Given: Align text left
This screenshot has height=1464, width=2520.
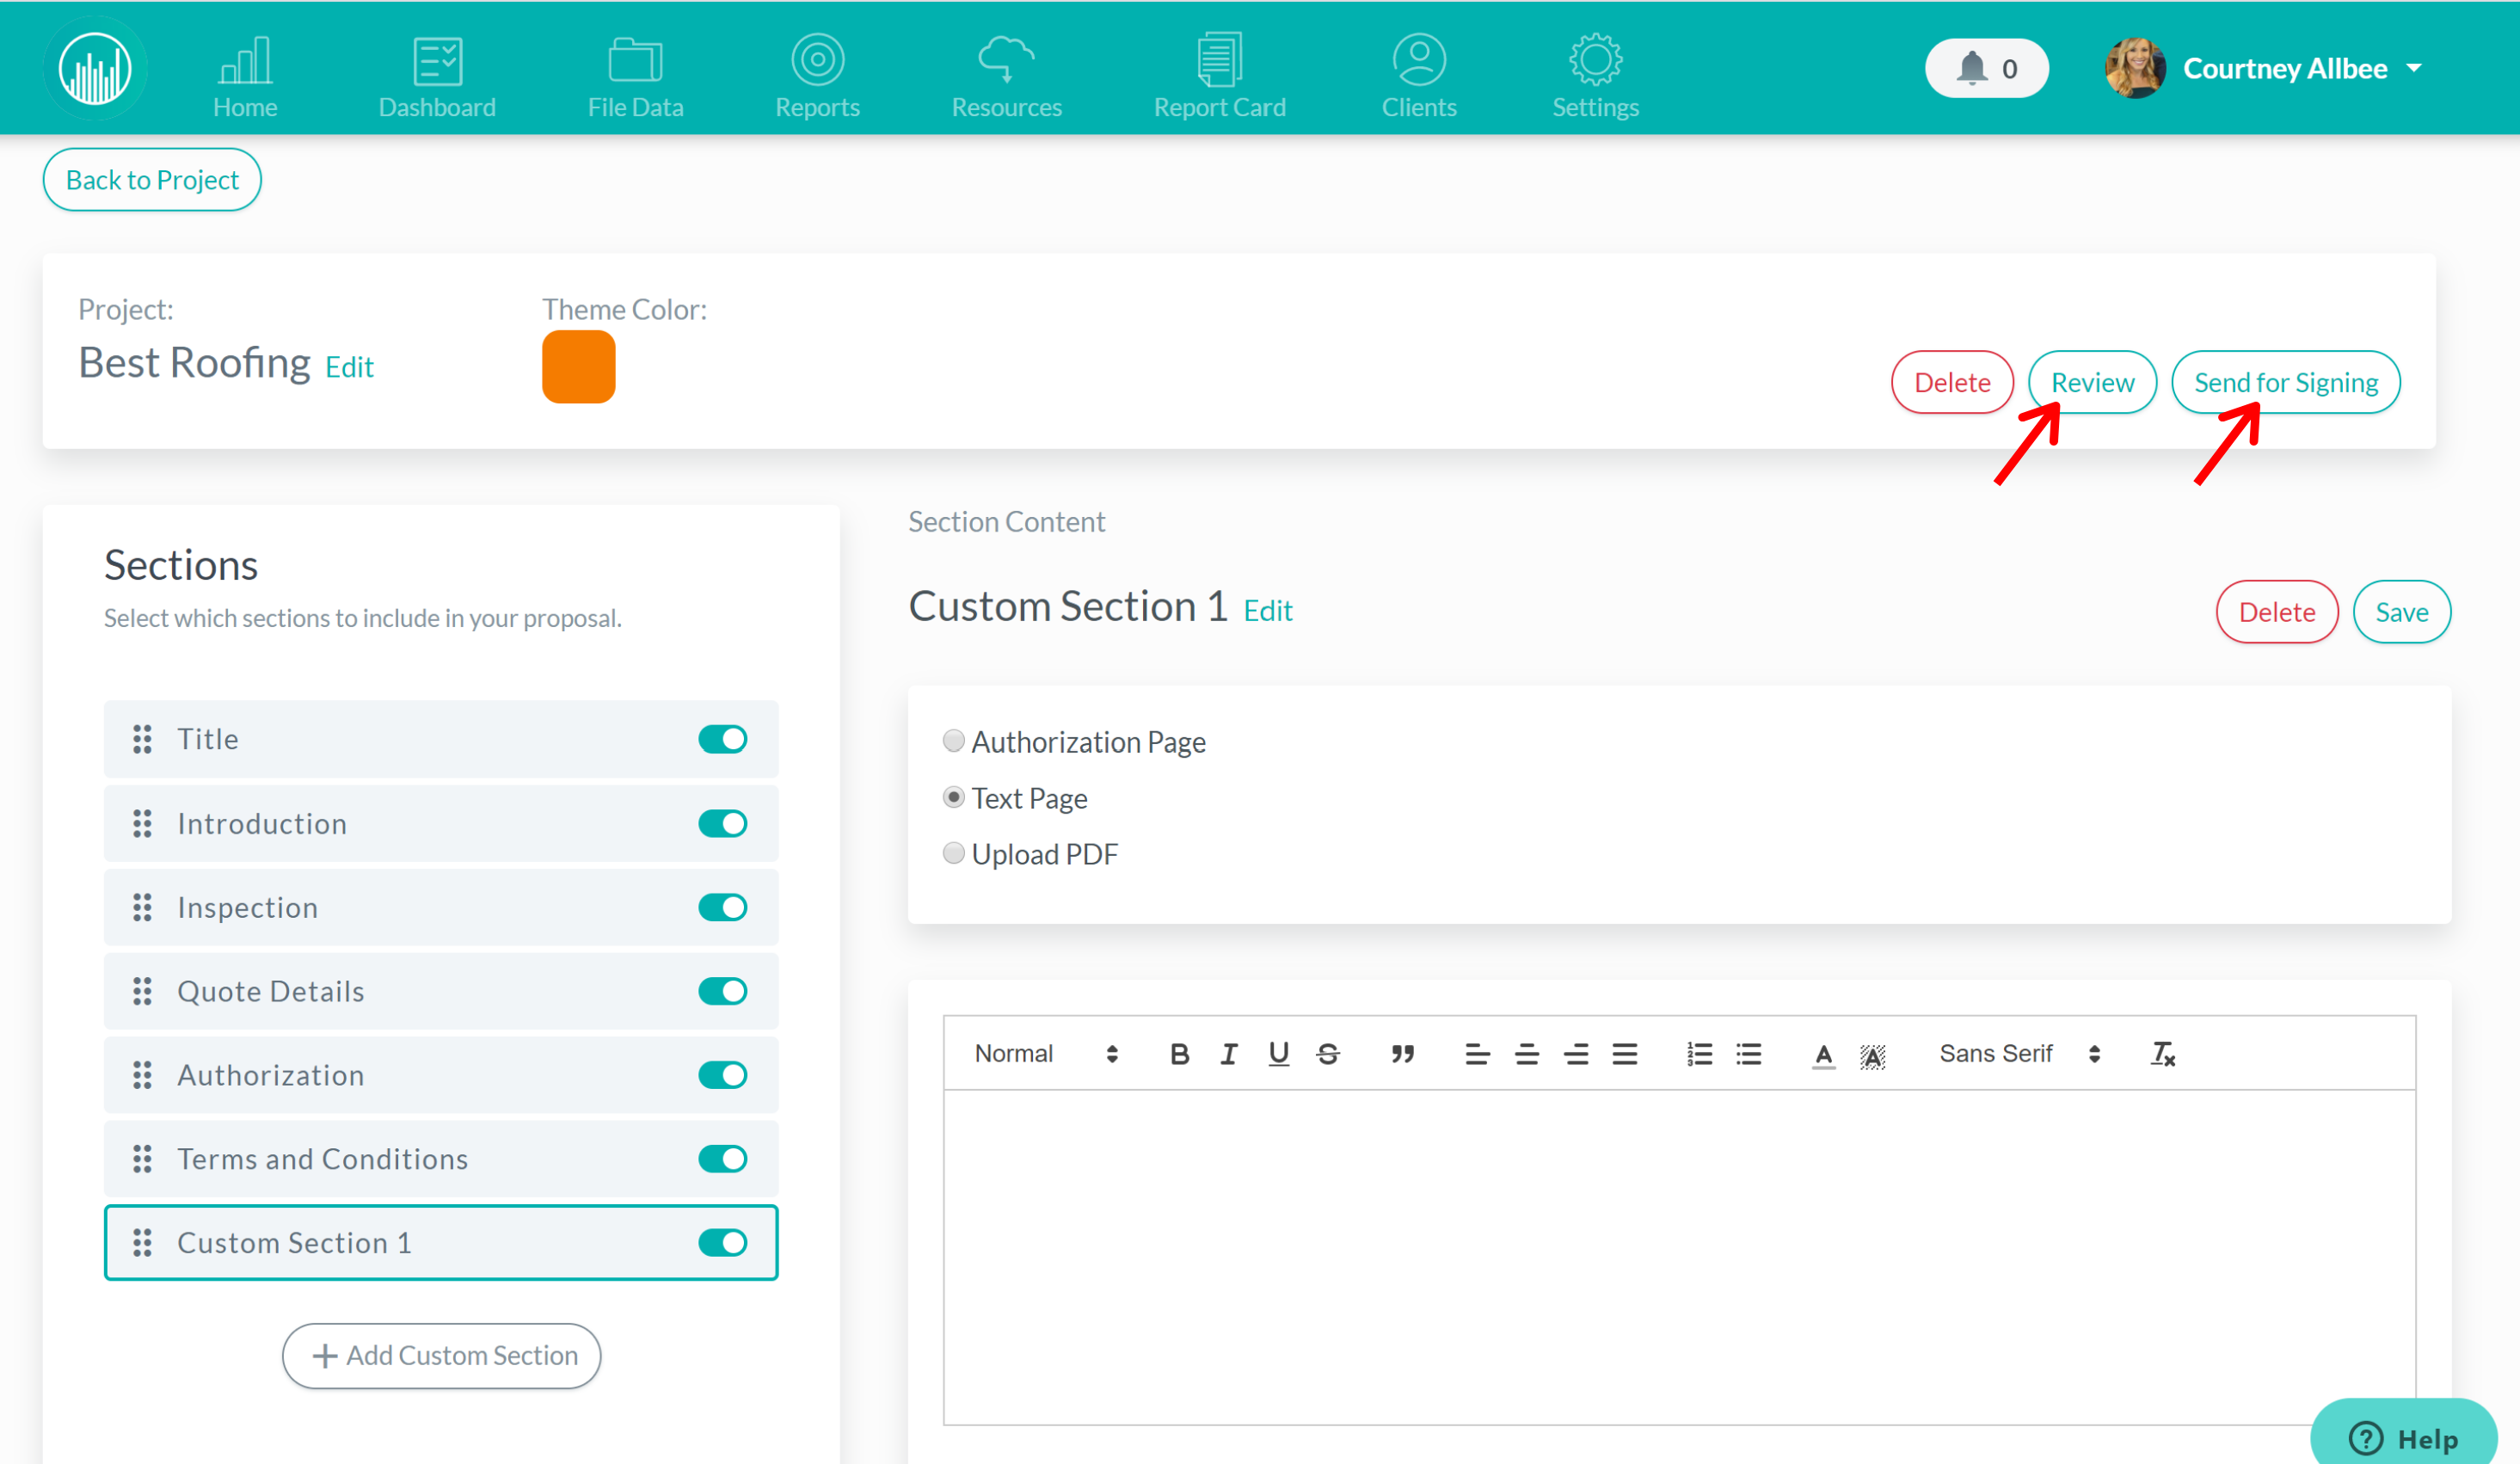Looking at the screenshot, I should tap(1477, 1054).
